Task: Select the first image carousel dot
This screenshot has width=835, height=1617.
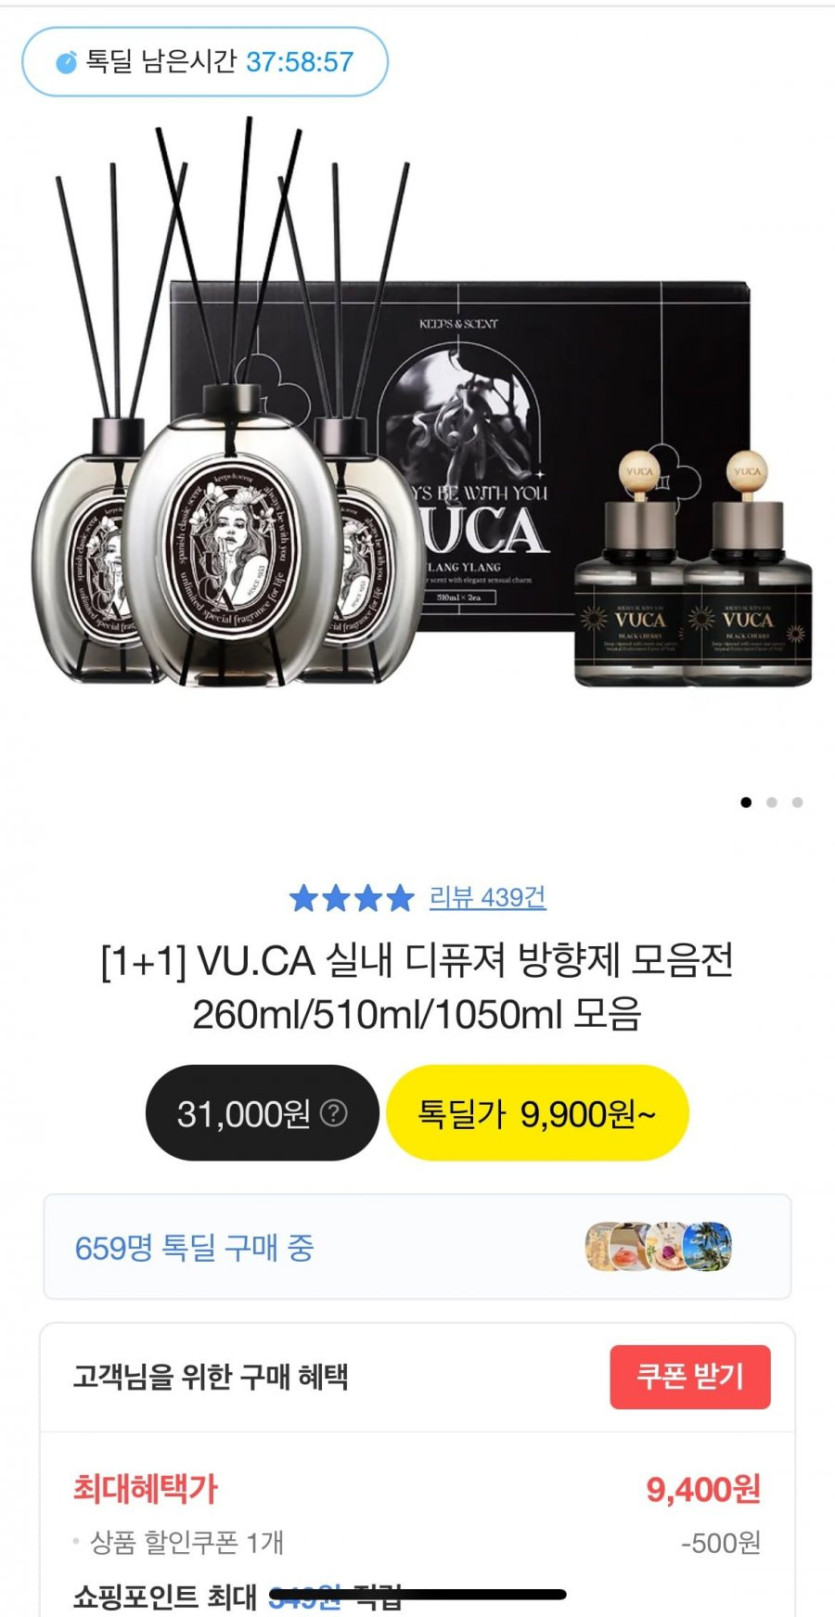Action: [x=746, y=802]
